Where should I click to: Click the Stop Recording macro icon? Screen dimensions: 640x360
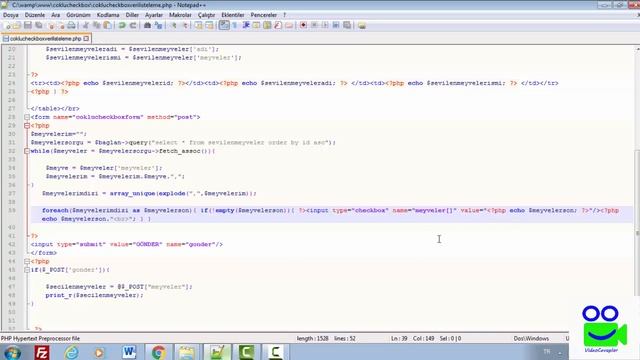click(314, 25)
